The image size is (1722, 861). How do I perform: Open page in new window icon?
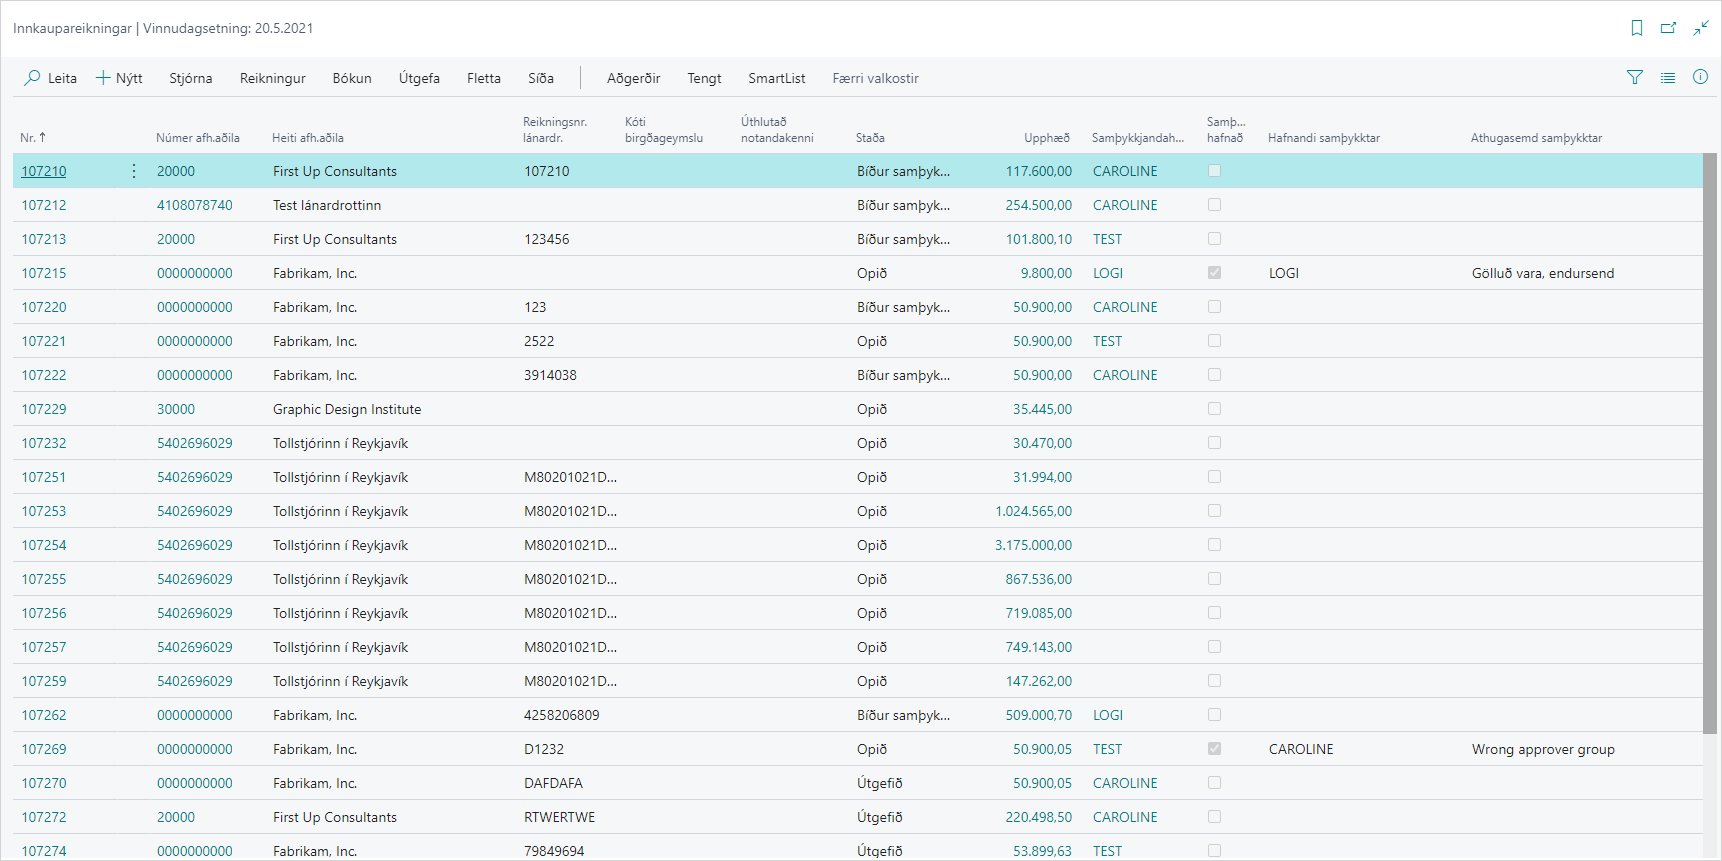1668,28
